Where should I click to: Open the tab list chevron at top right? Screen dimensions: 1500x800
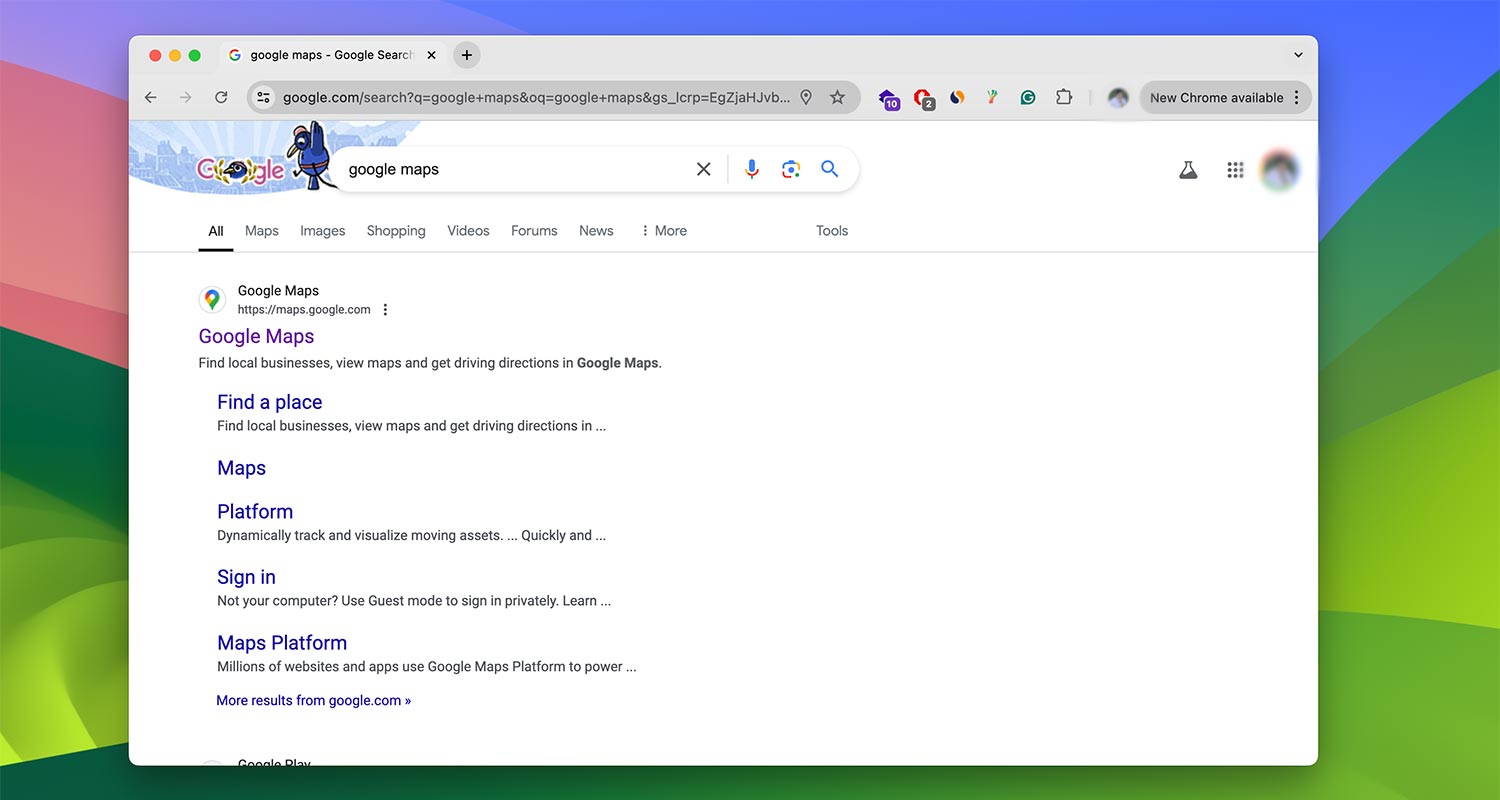pyautogui.click(x=1297, y=55)
